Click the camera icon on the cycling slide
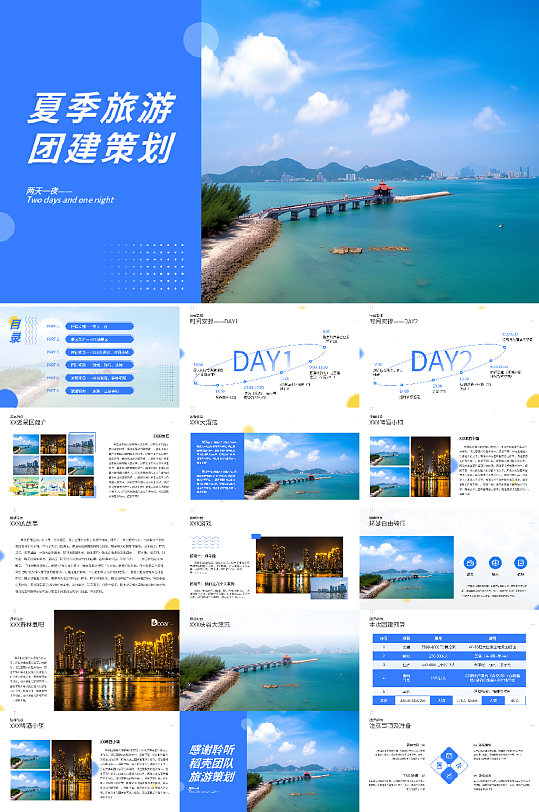The width and height of the screenshot is (539, 812). [470, 562]
